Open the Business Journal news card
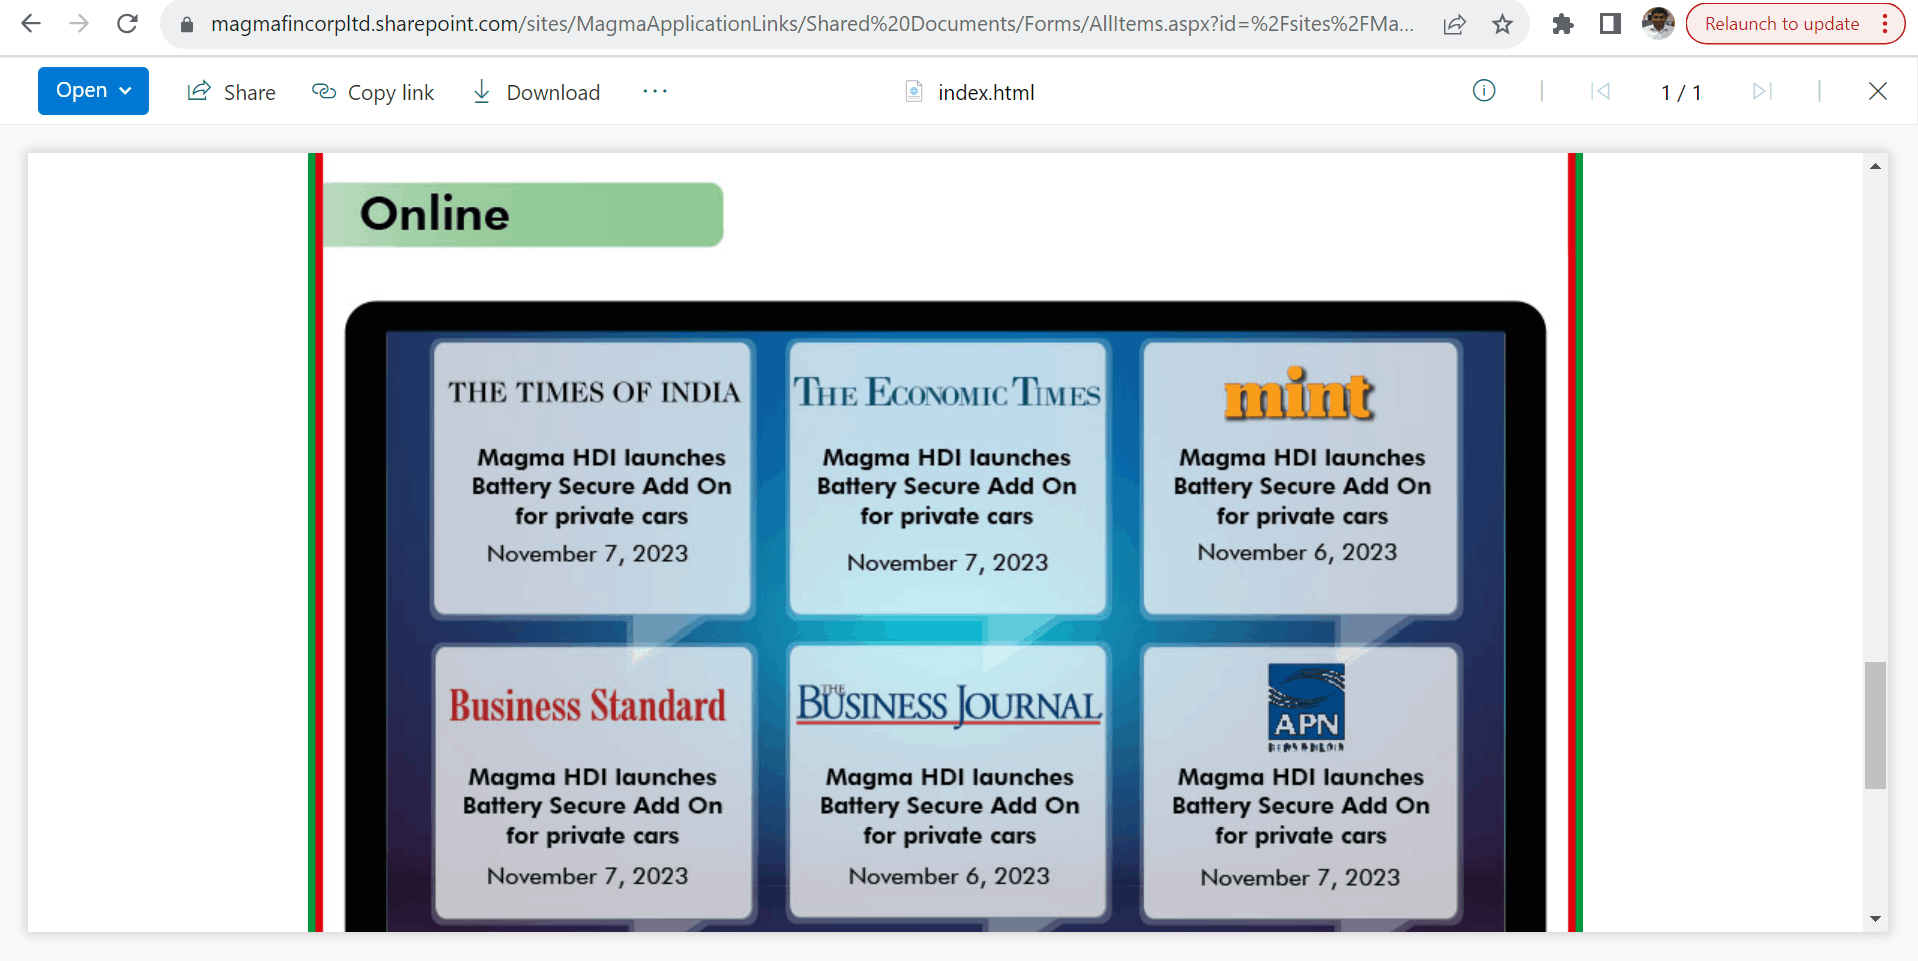This screenshot has height=961, width=1918. pyautogui.click(x=948, y=782)
